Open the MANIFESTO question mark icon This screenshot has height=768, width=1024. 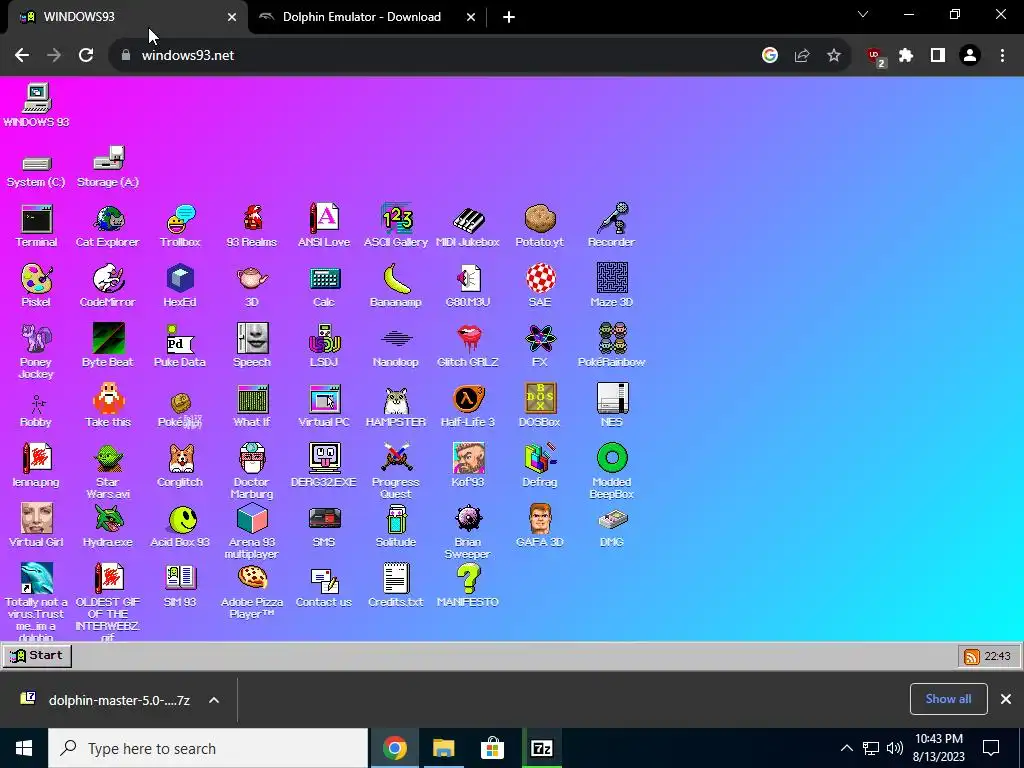tap(468, 586)
